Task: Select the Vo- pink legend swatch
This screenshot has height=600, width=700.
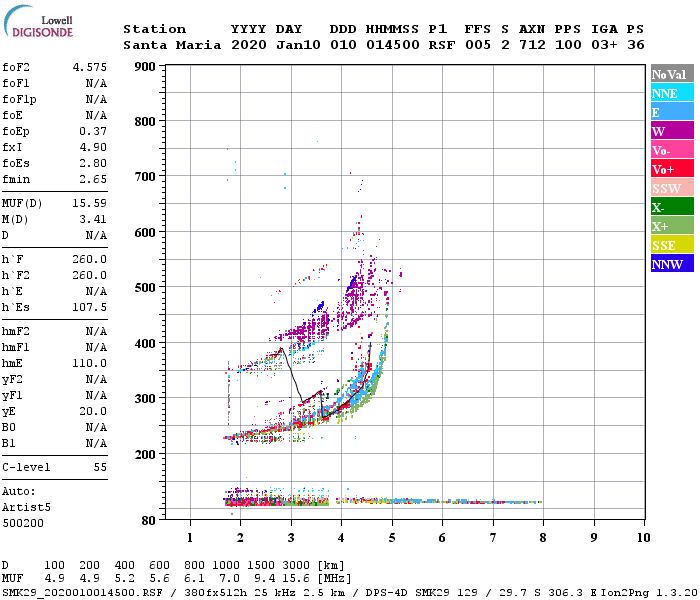Action: (672, 150)
